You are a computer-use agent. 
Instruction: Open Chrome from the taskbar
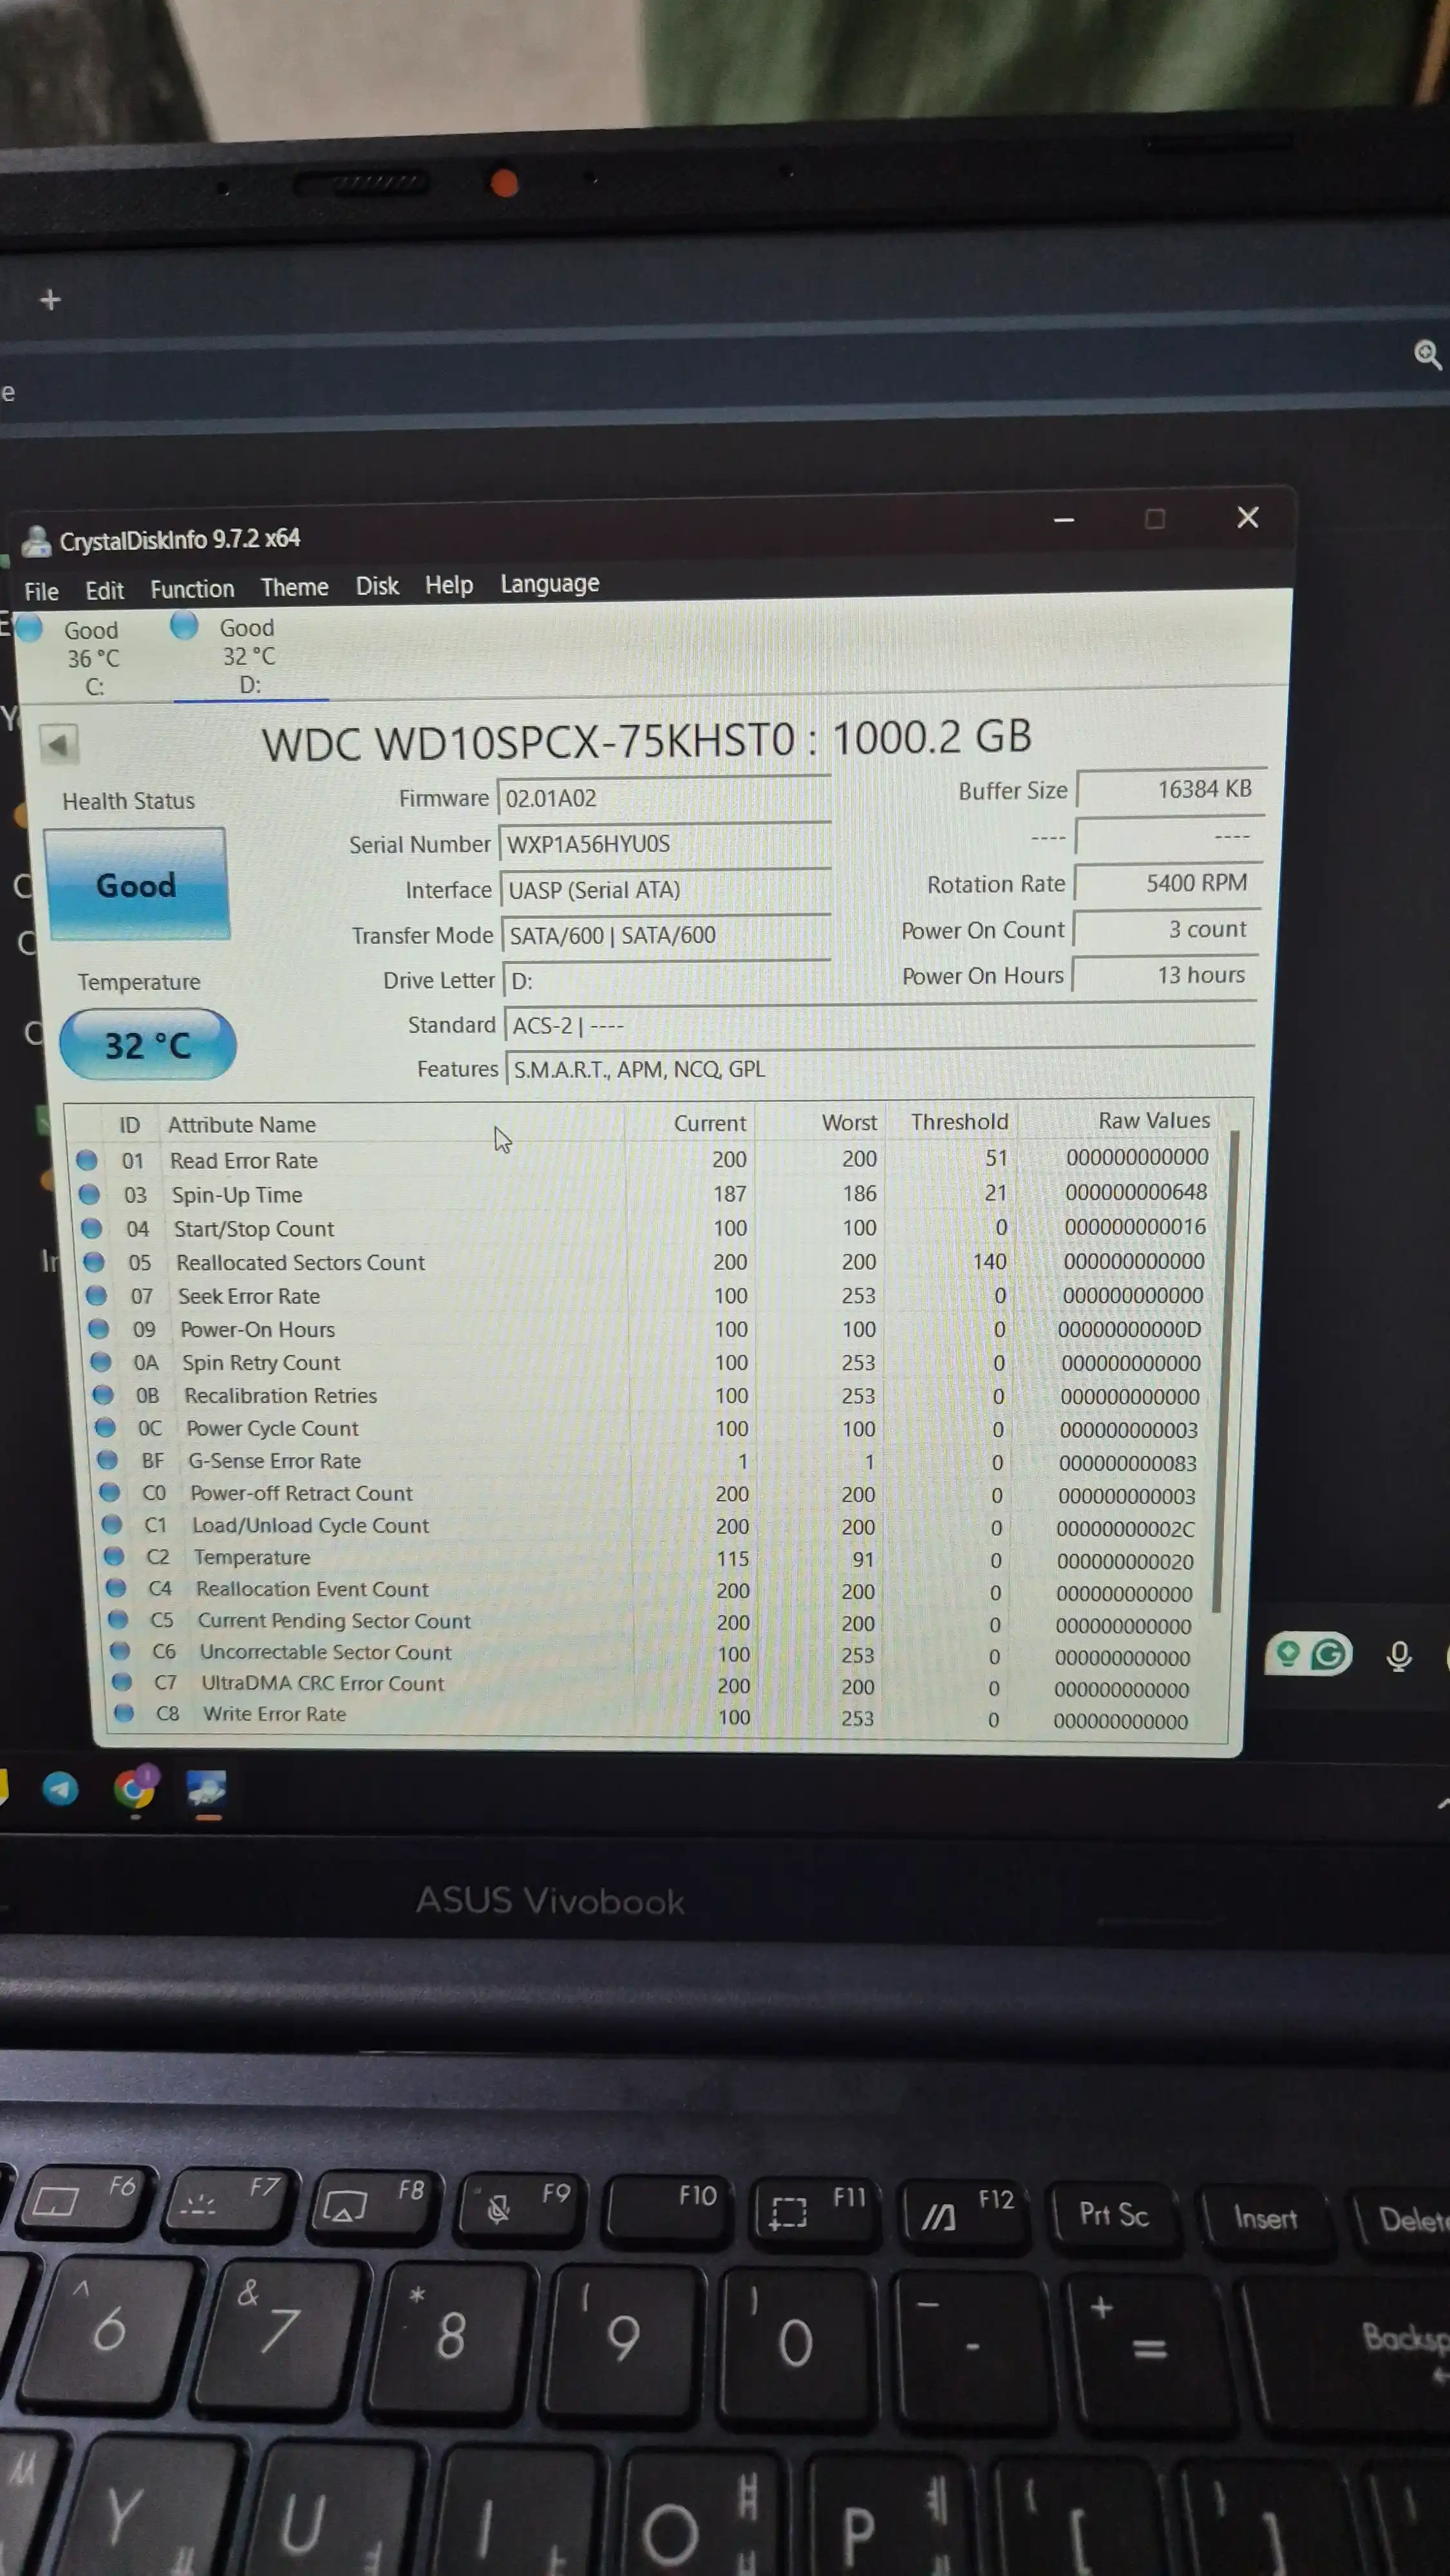coord(134,1788)
